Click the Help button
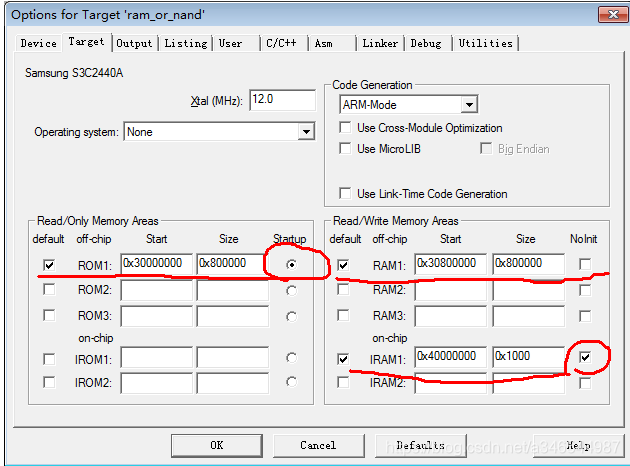 coord(579,446)
